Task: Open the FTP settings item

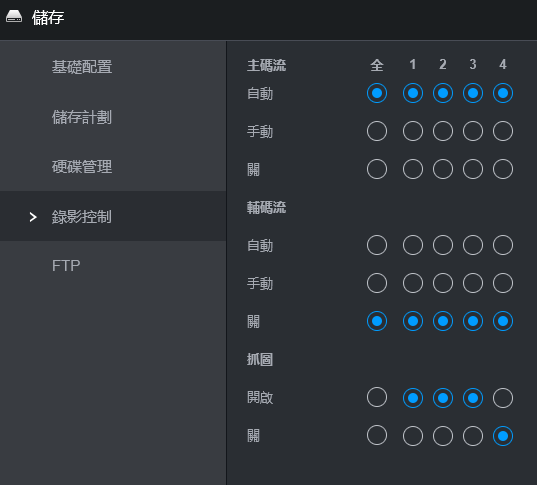Action: 66,265
